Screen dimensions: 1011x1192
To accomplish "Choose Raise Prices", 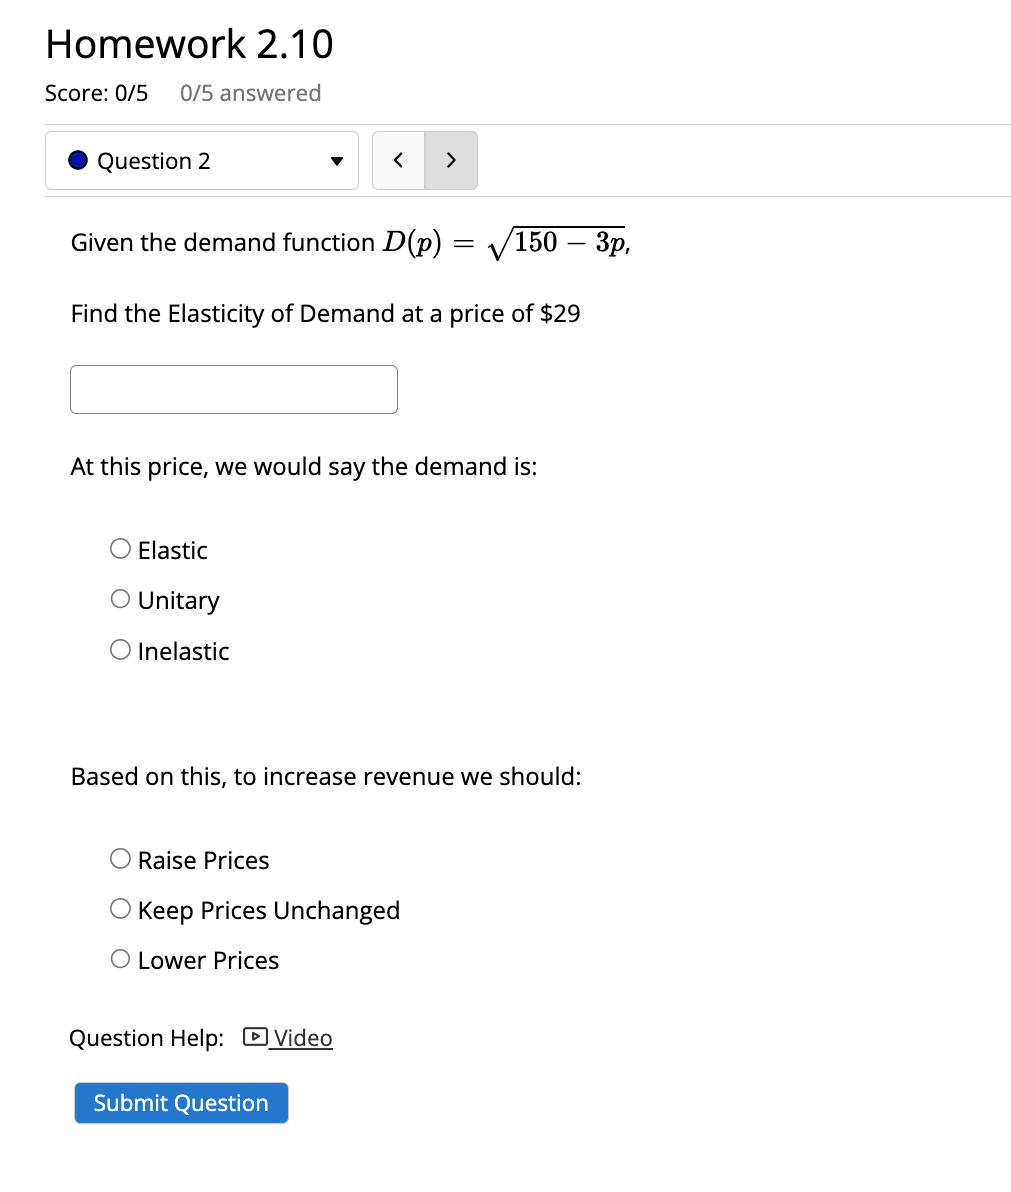I will [x=120, y=858].
